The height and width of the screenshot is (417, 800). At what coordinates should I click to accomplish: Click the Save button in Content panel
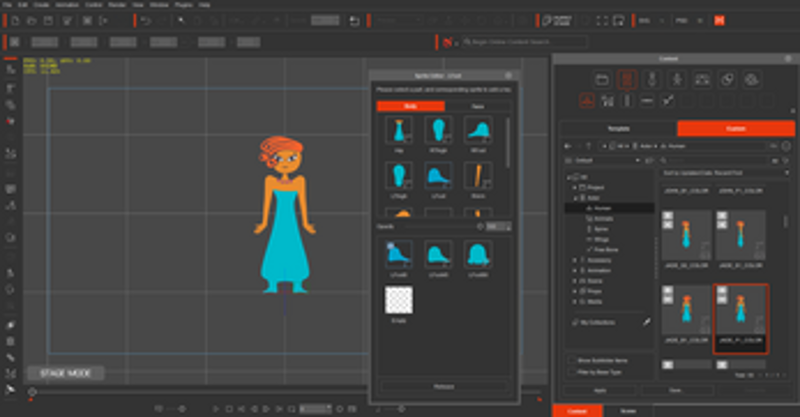(x=675, y=390)
